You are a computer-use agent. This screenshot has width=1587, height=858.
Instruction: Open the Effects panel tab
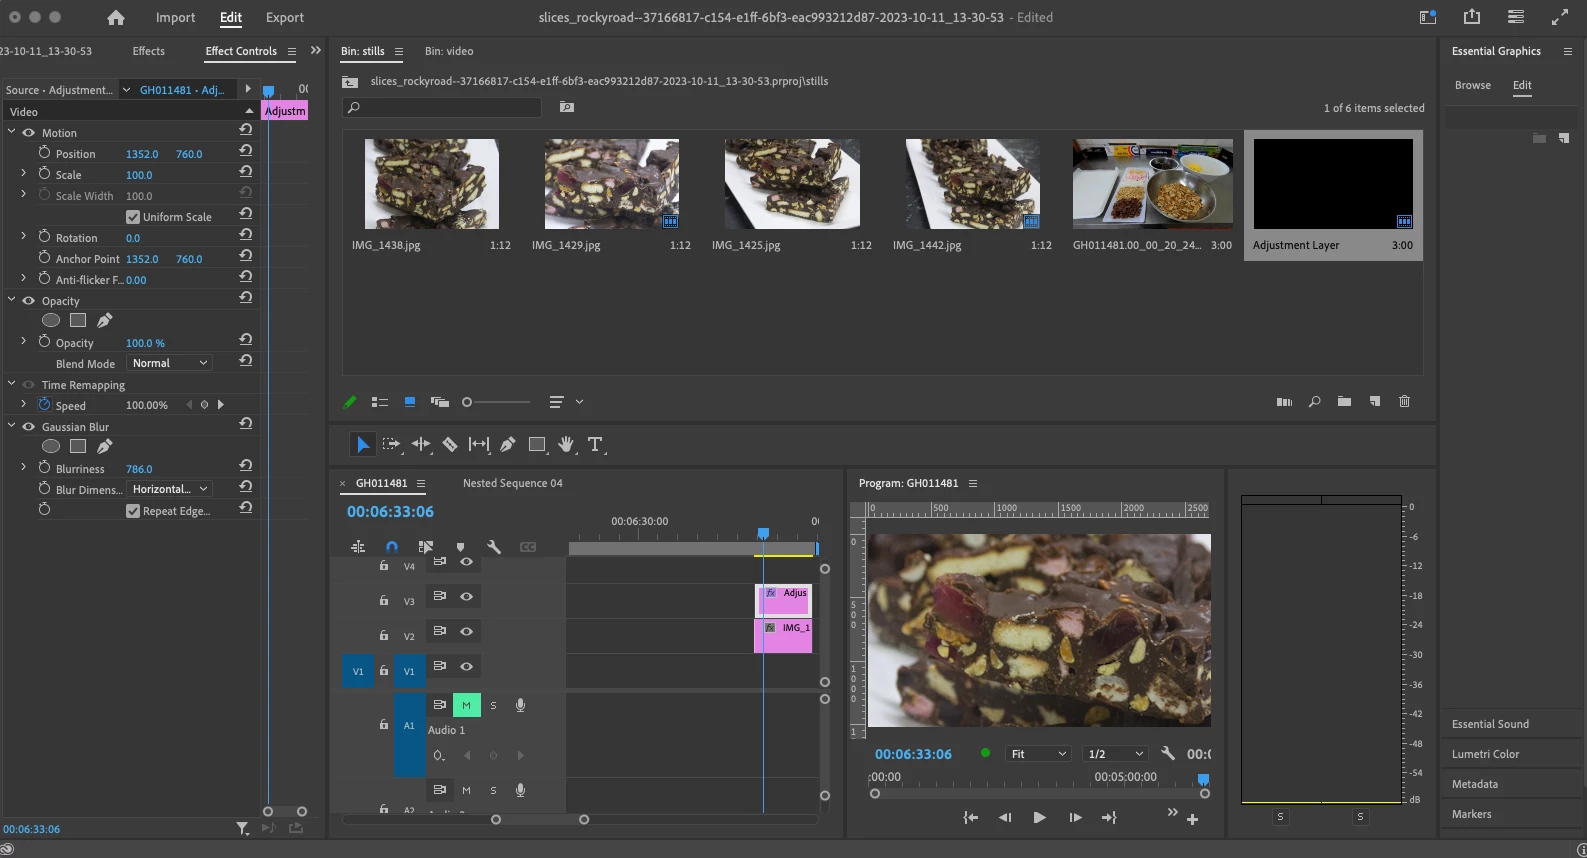(148, 51)
